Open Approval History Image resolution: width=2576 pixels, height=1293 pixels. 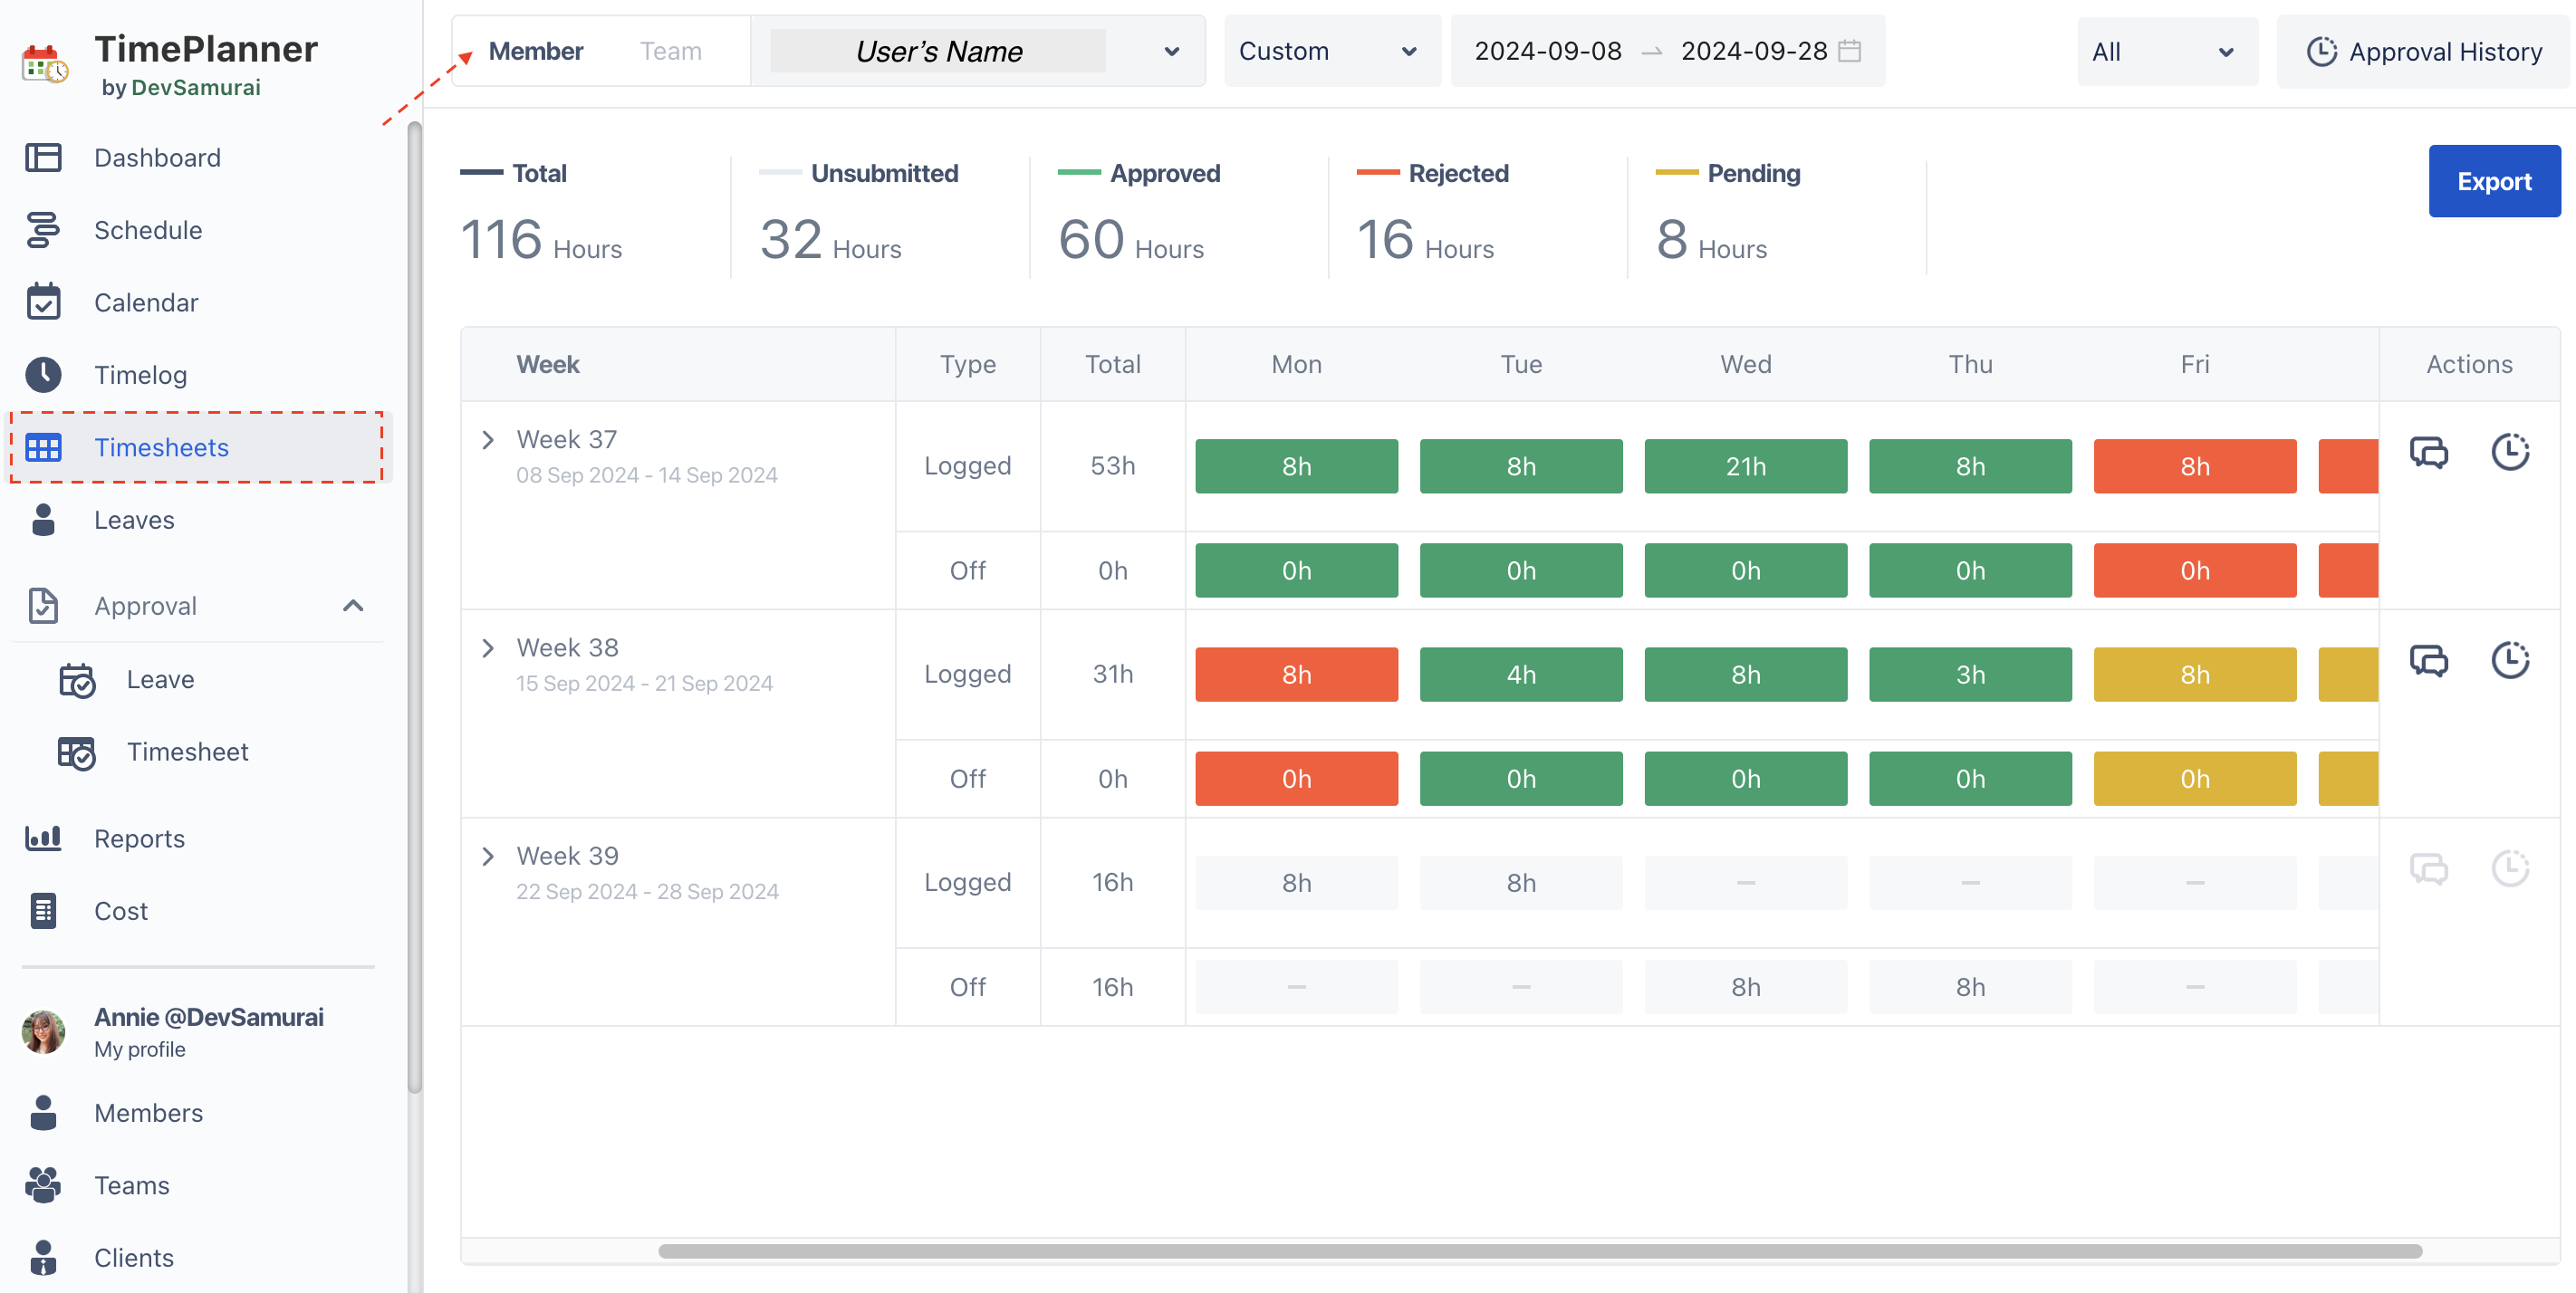coord(2423,52)
